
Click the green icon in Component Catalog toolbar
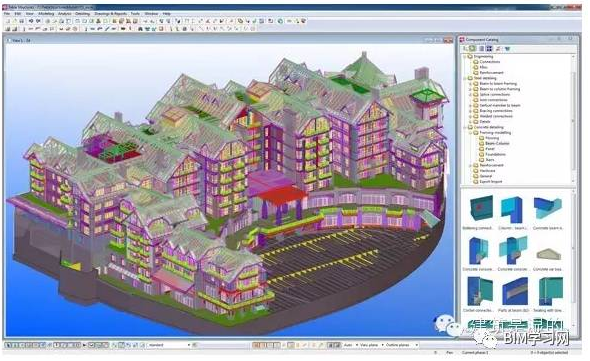click(473, 49)
